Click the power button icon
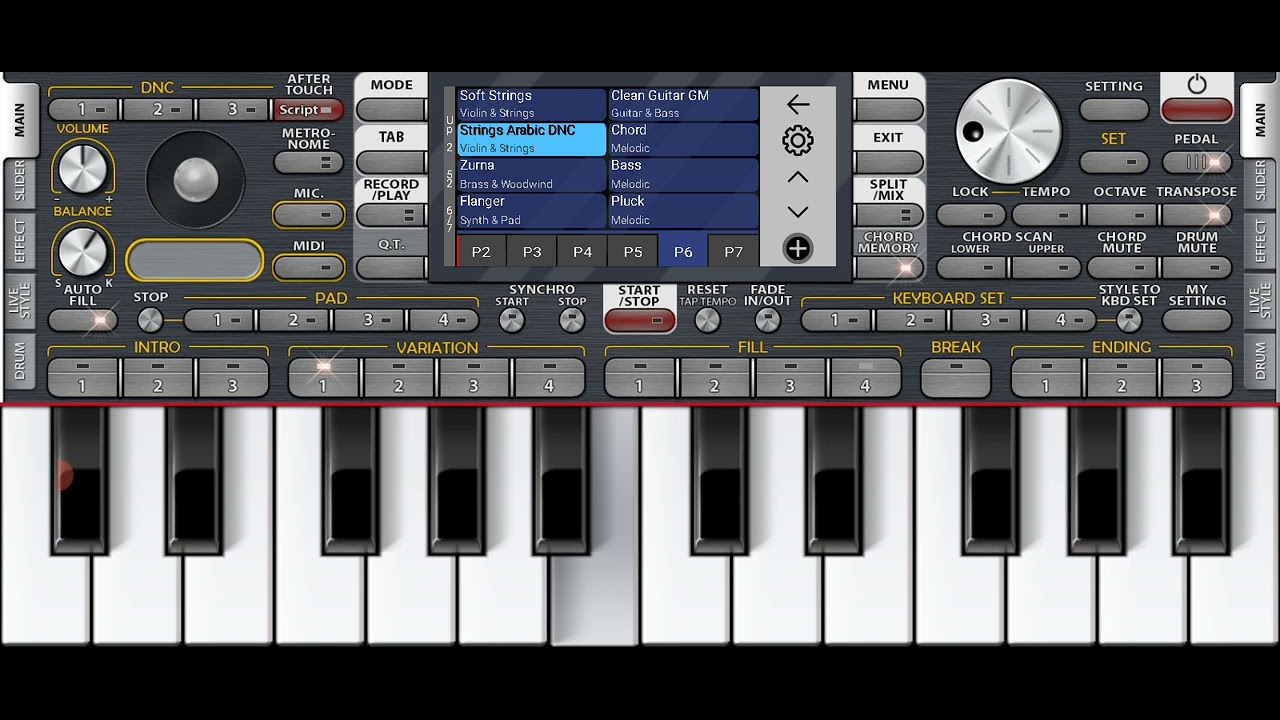Viewport: 1280px width, 720px height. pos(1197,84)
